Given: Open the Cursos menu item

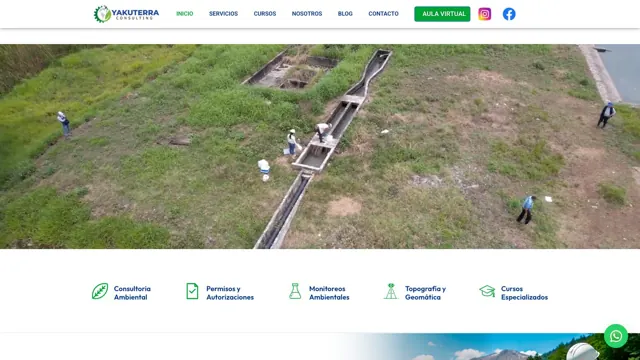Looking at the screenshot, I should click(x=265, y=14).
